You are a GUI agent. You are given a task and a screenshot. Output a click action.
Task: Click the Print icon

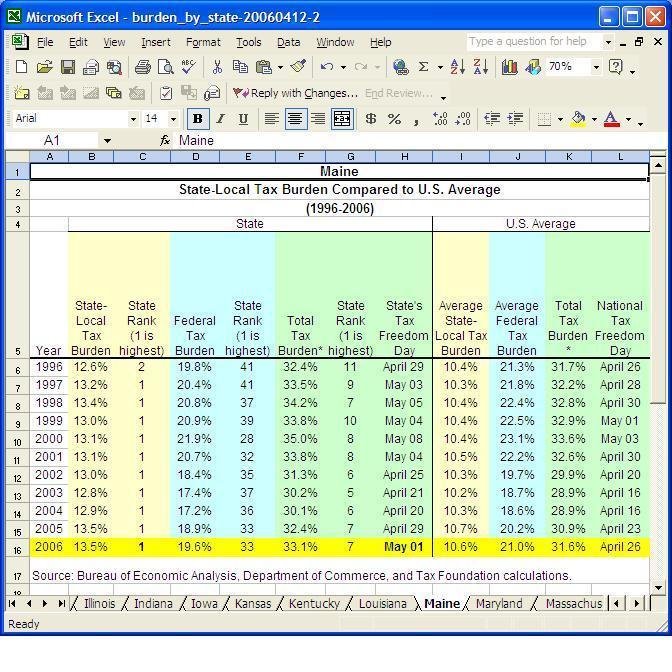[143, 67]
